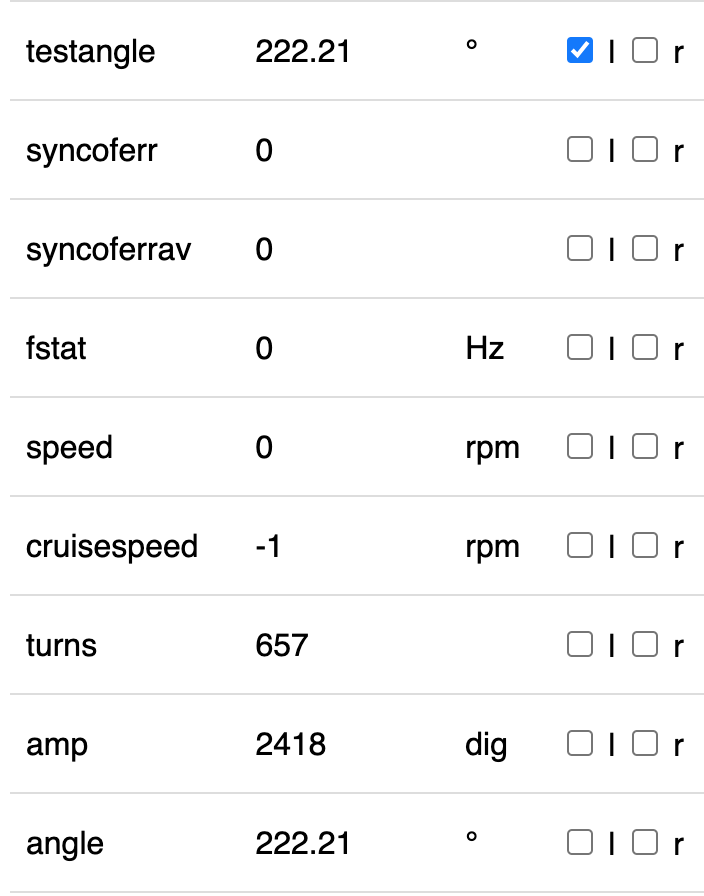704x896 pixels.
Task: Select the fstat r checkbox
Action: click(645, 347)
